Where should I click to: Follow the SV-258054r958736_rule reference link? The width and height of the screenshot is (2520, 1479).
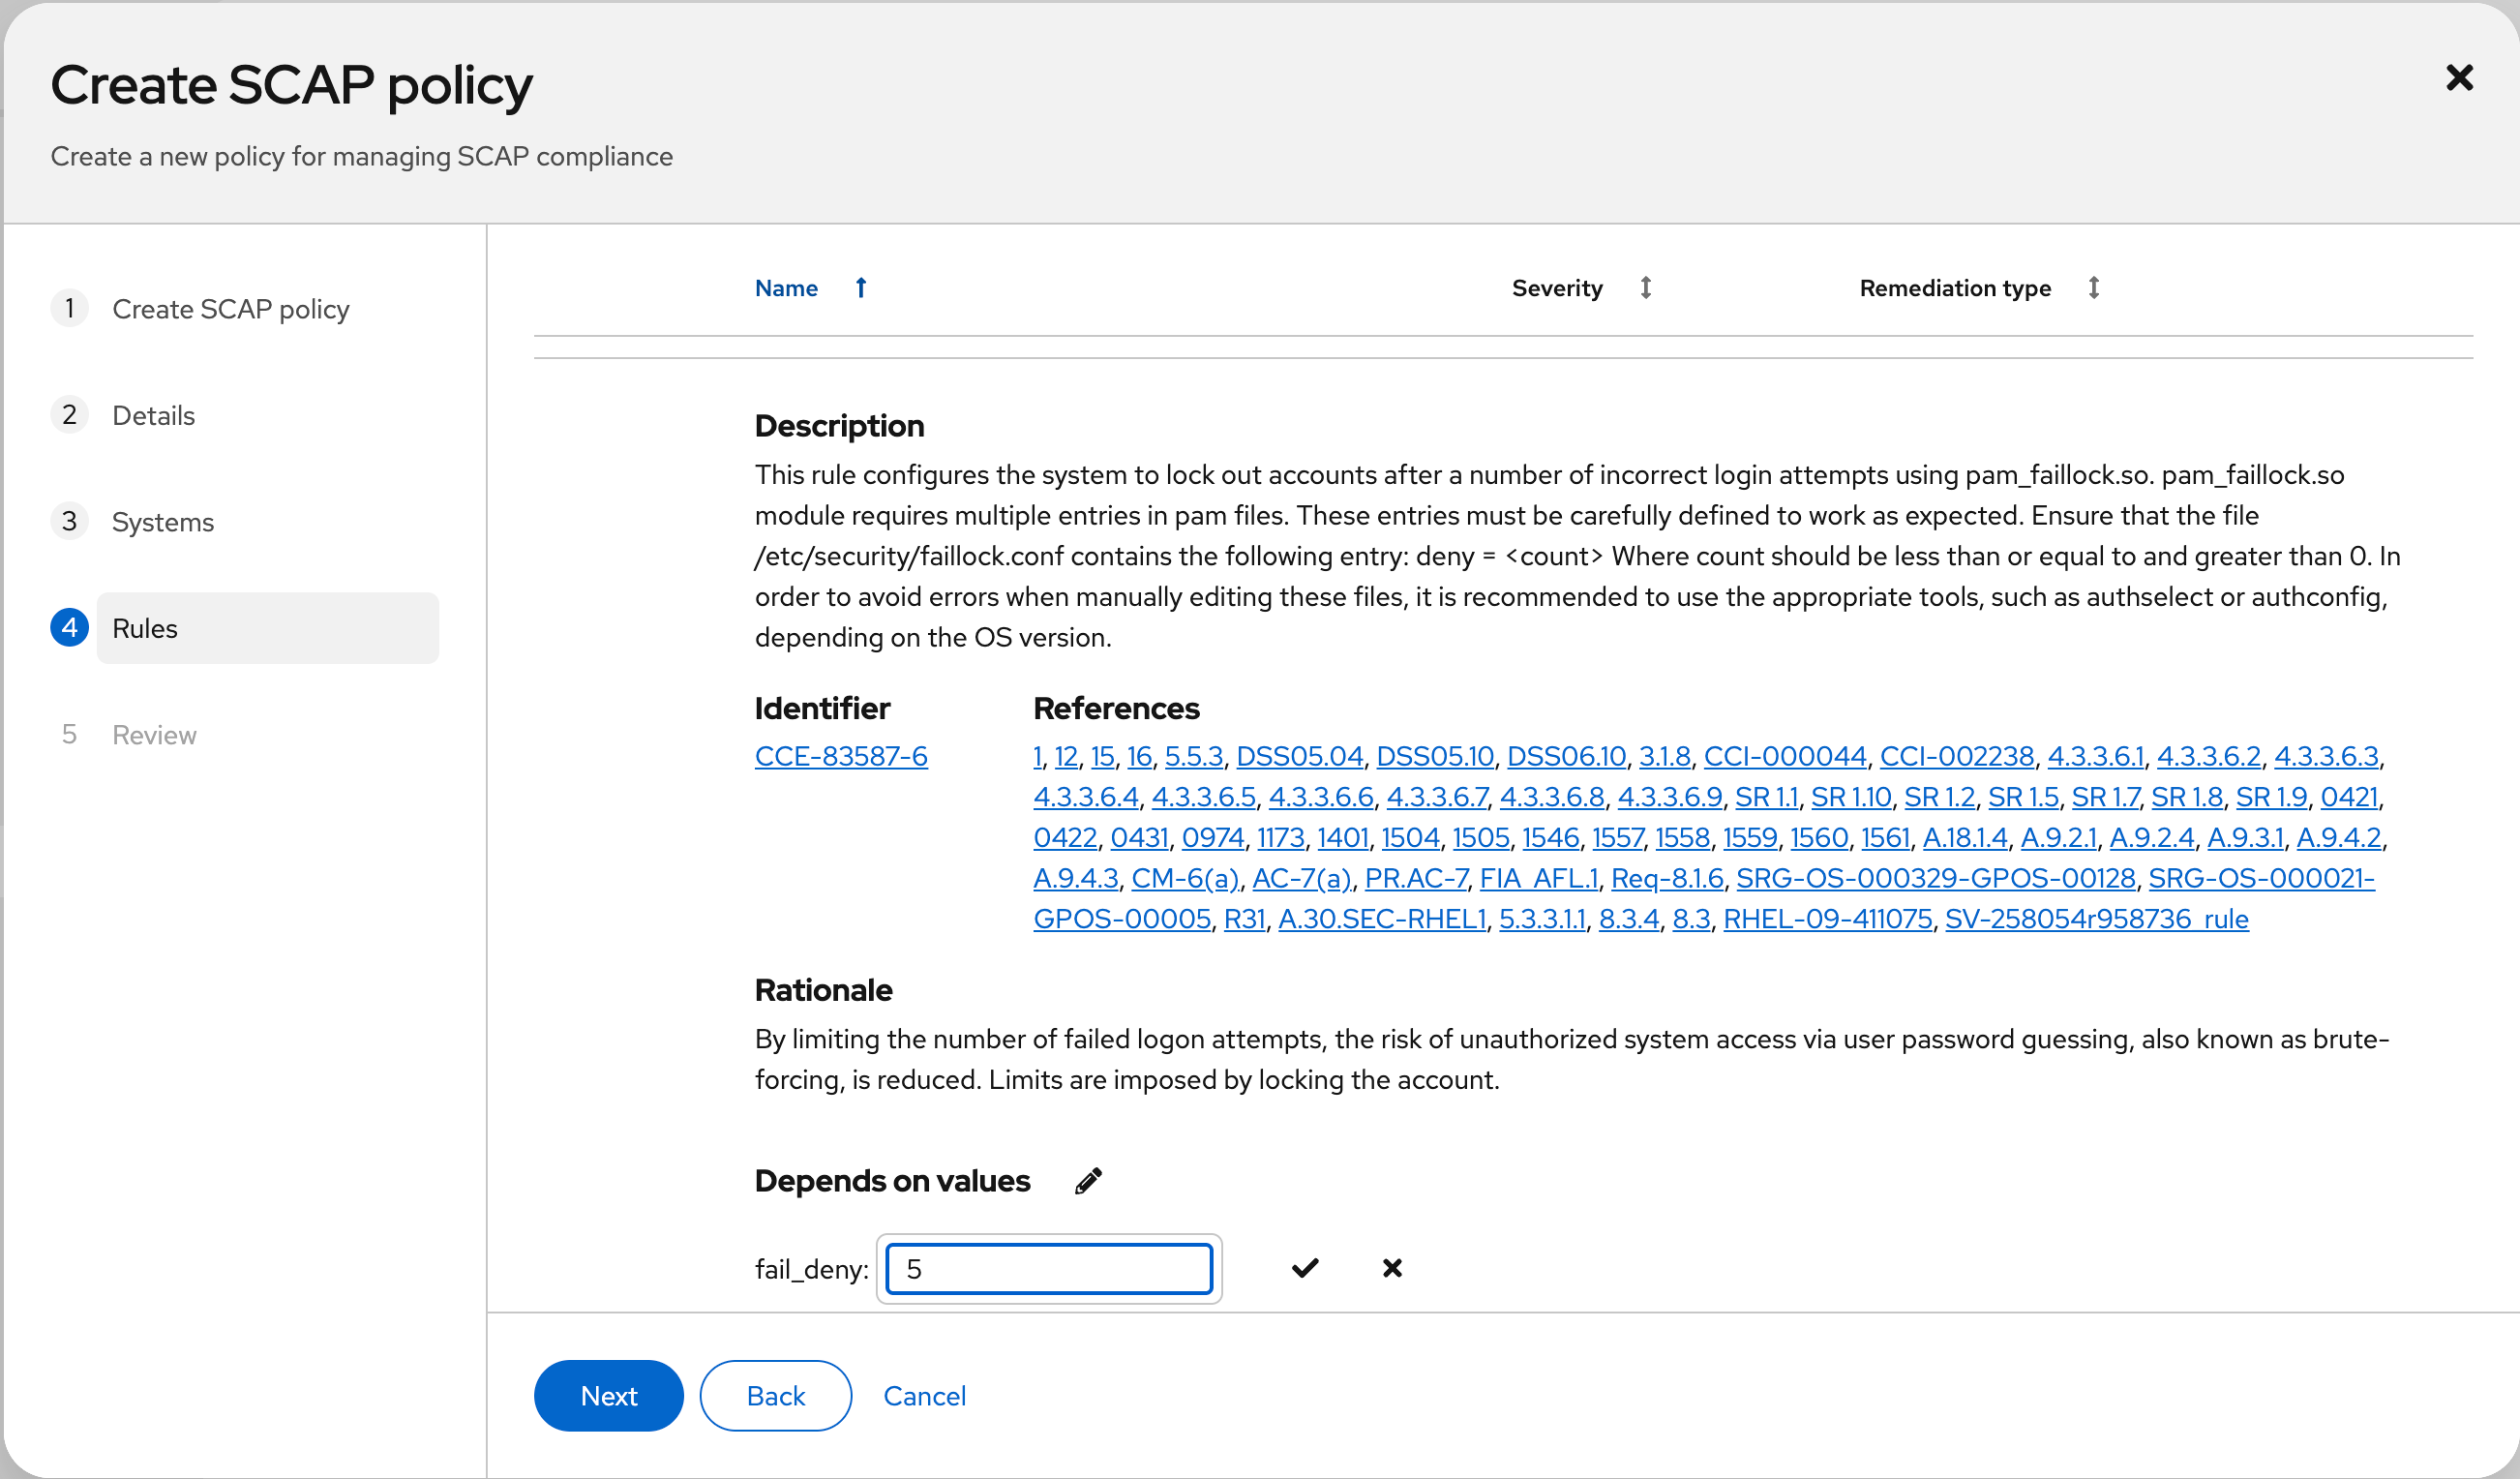2096,919
